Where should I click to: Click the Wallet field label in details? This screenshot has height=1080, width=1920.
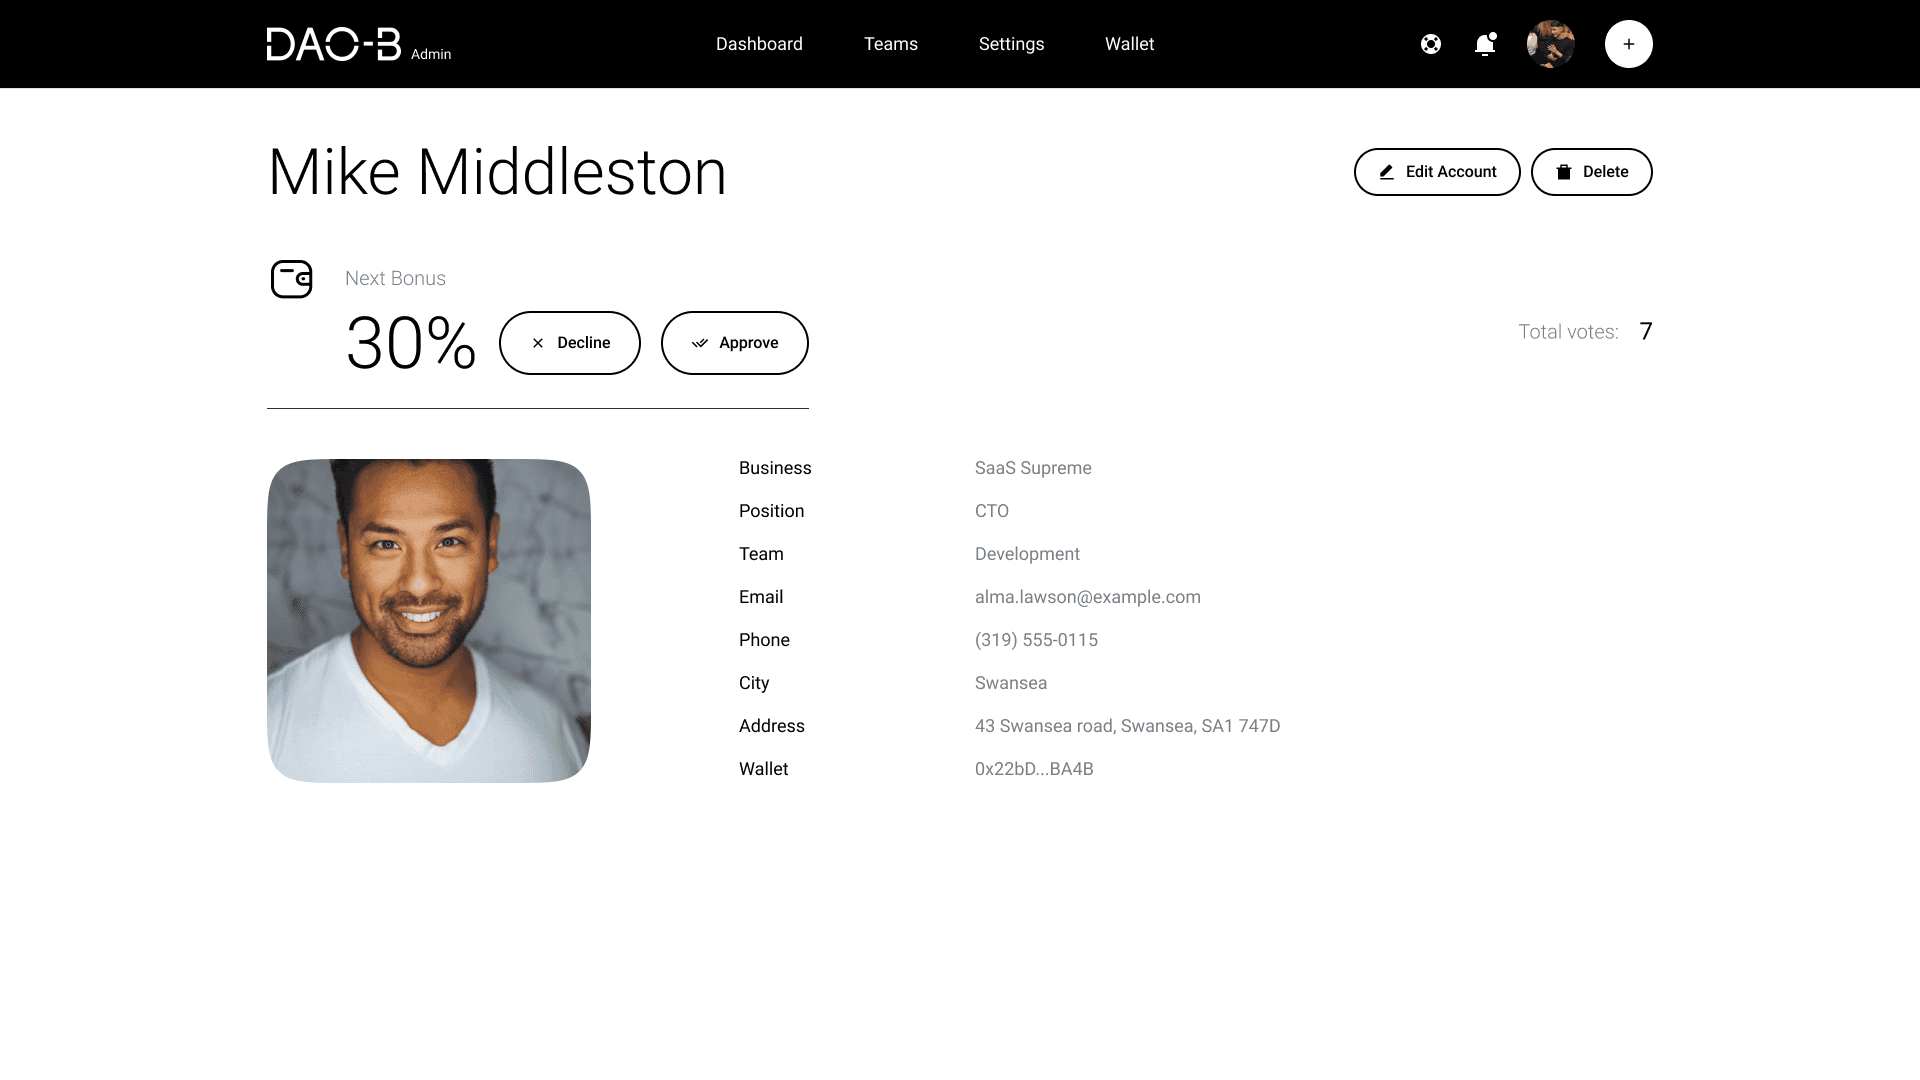(763, 769)
